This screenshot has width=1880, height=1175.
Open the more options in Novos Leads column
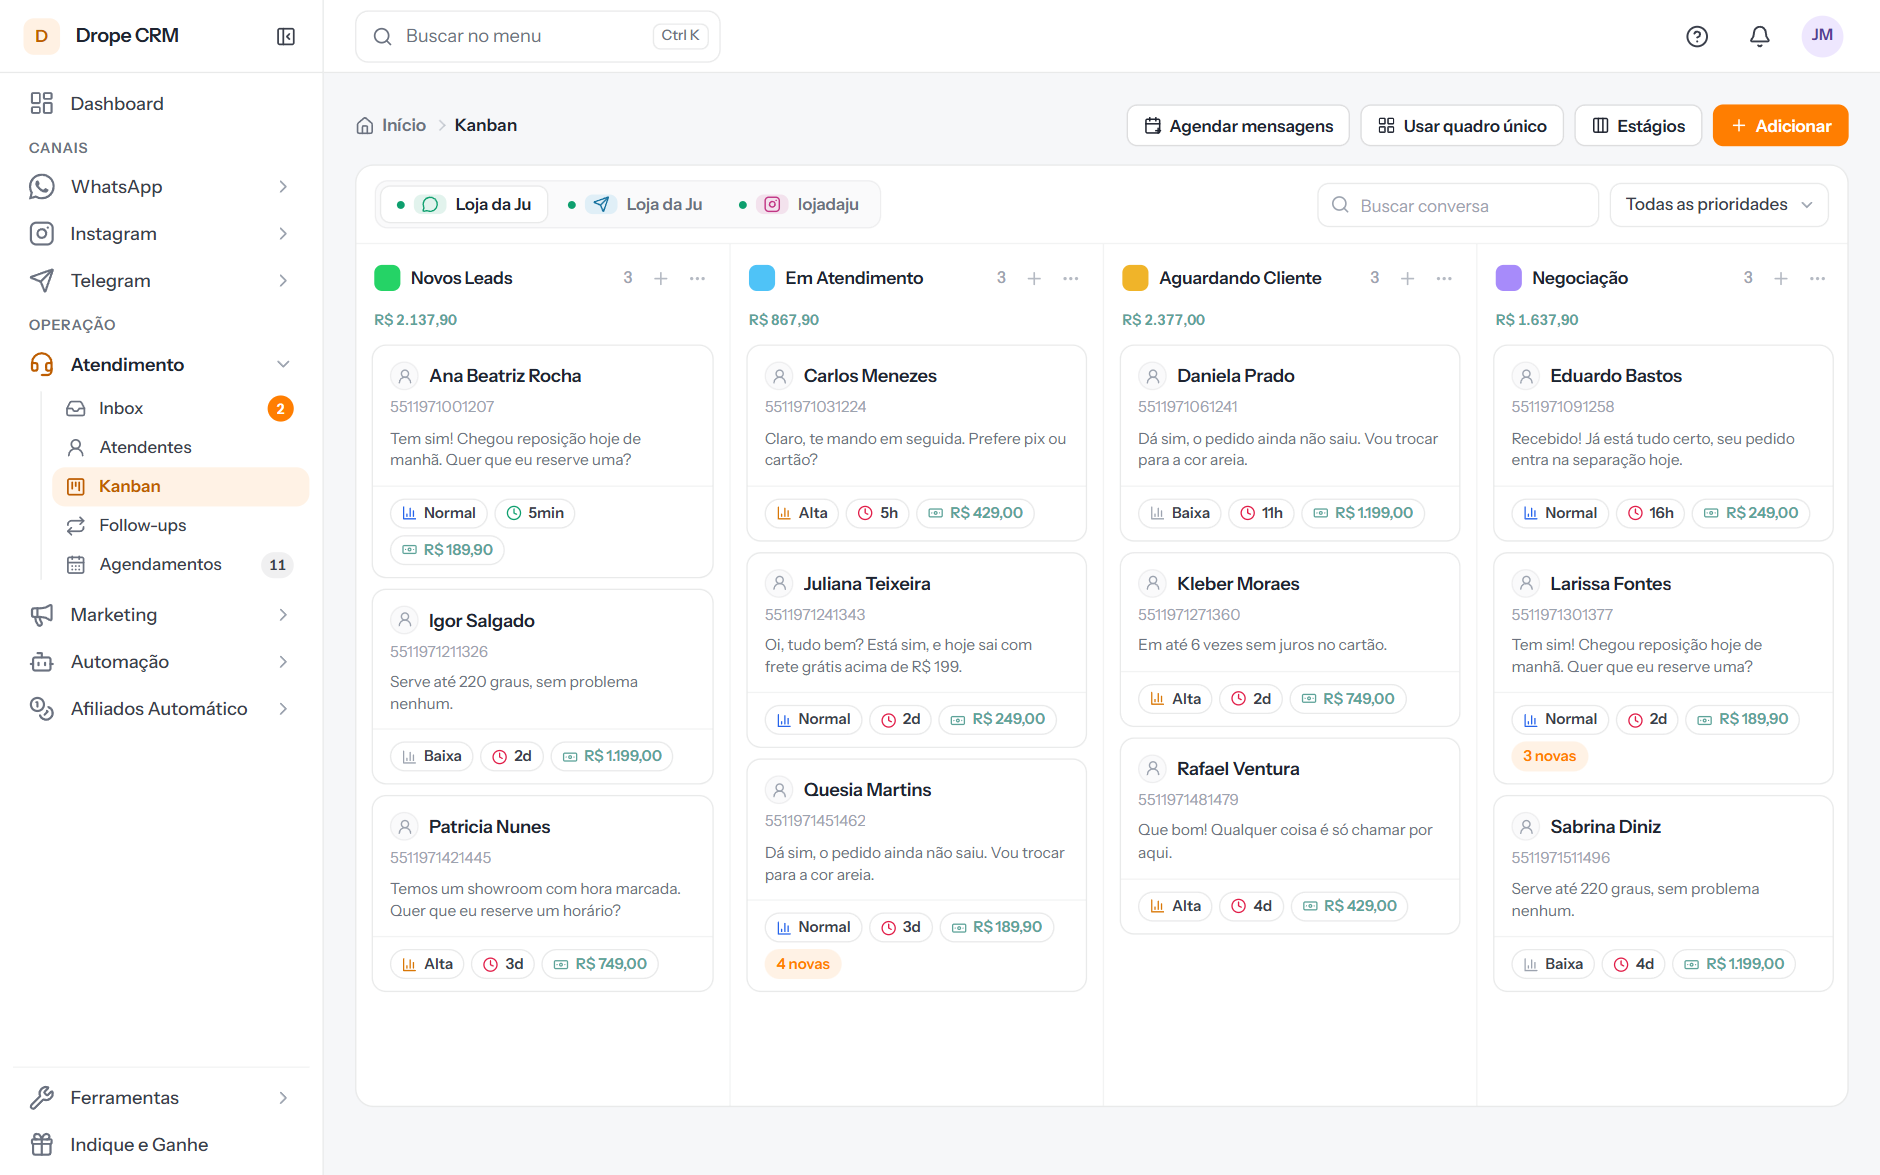click(x=697, y=278)
